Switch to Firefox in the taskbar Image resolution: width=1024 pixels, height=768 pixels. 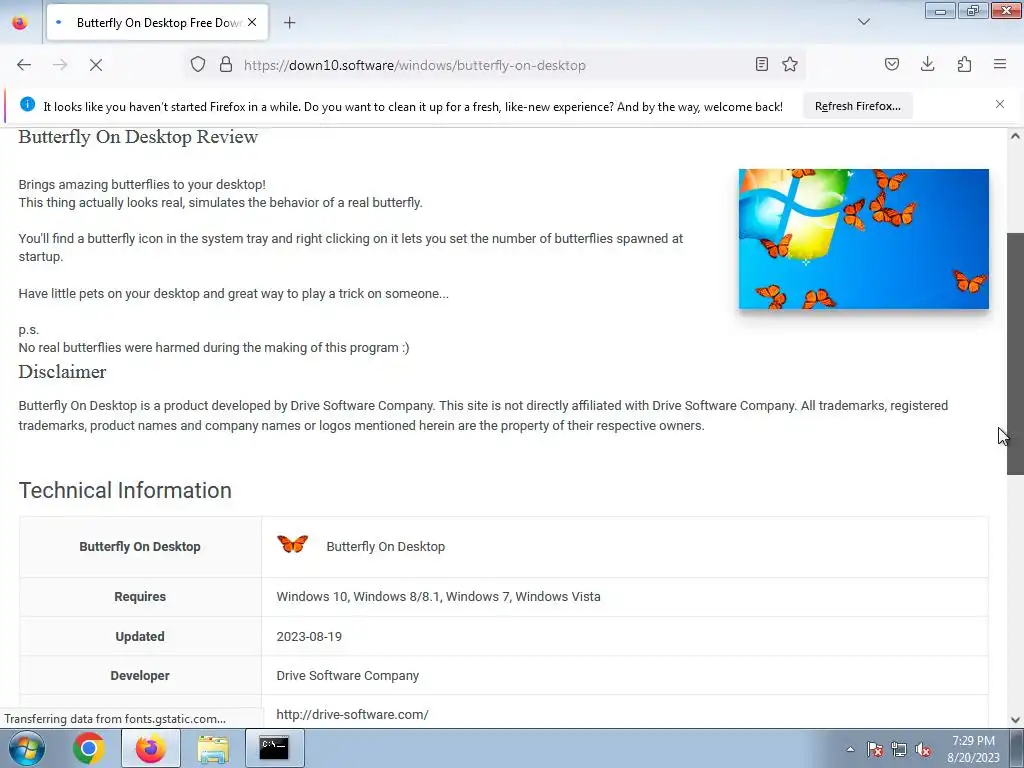150,748
